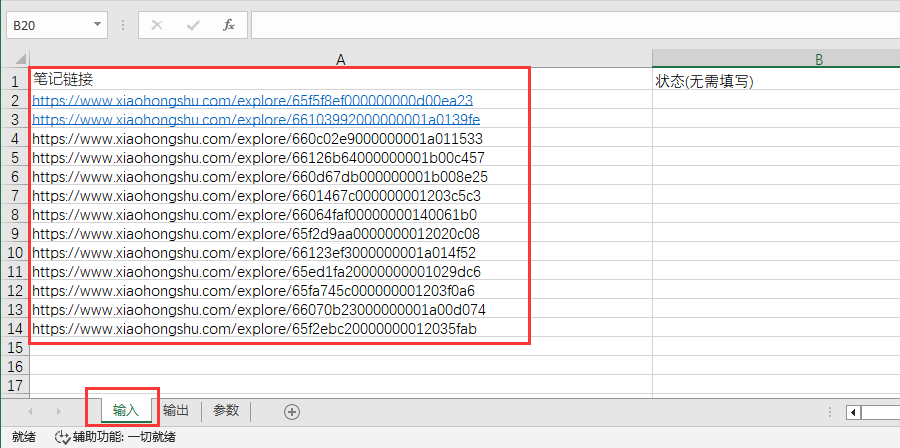This screenshot has width=900, height=448.
Task: Click previous sheet navigation arrow
Action: point(30,411)
